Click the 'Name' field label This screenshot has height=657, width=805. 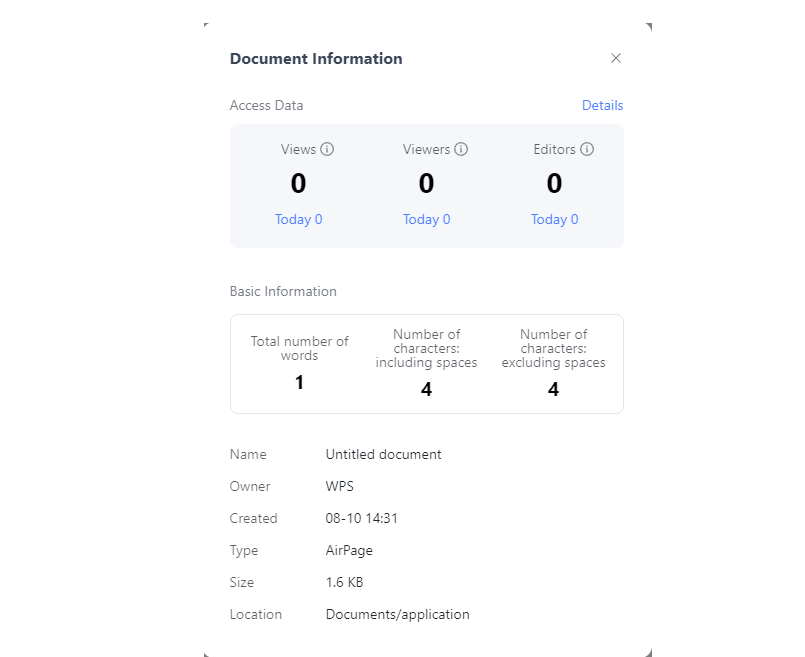point(248,454)
